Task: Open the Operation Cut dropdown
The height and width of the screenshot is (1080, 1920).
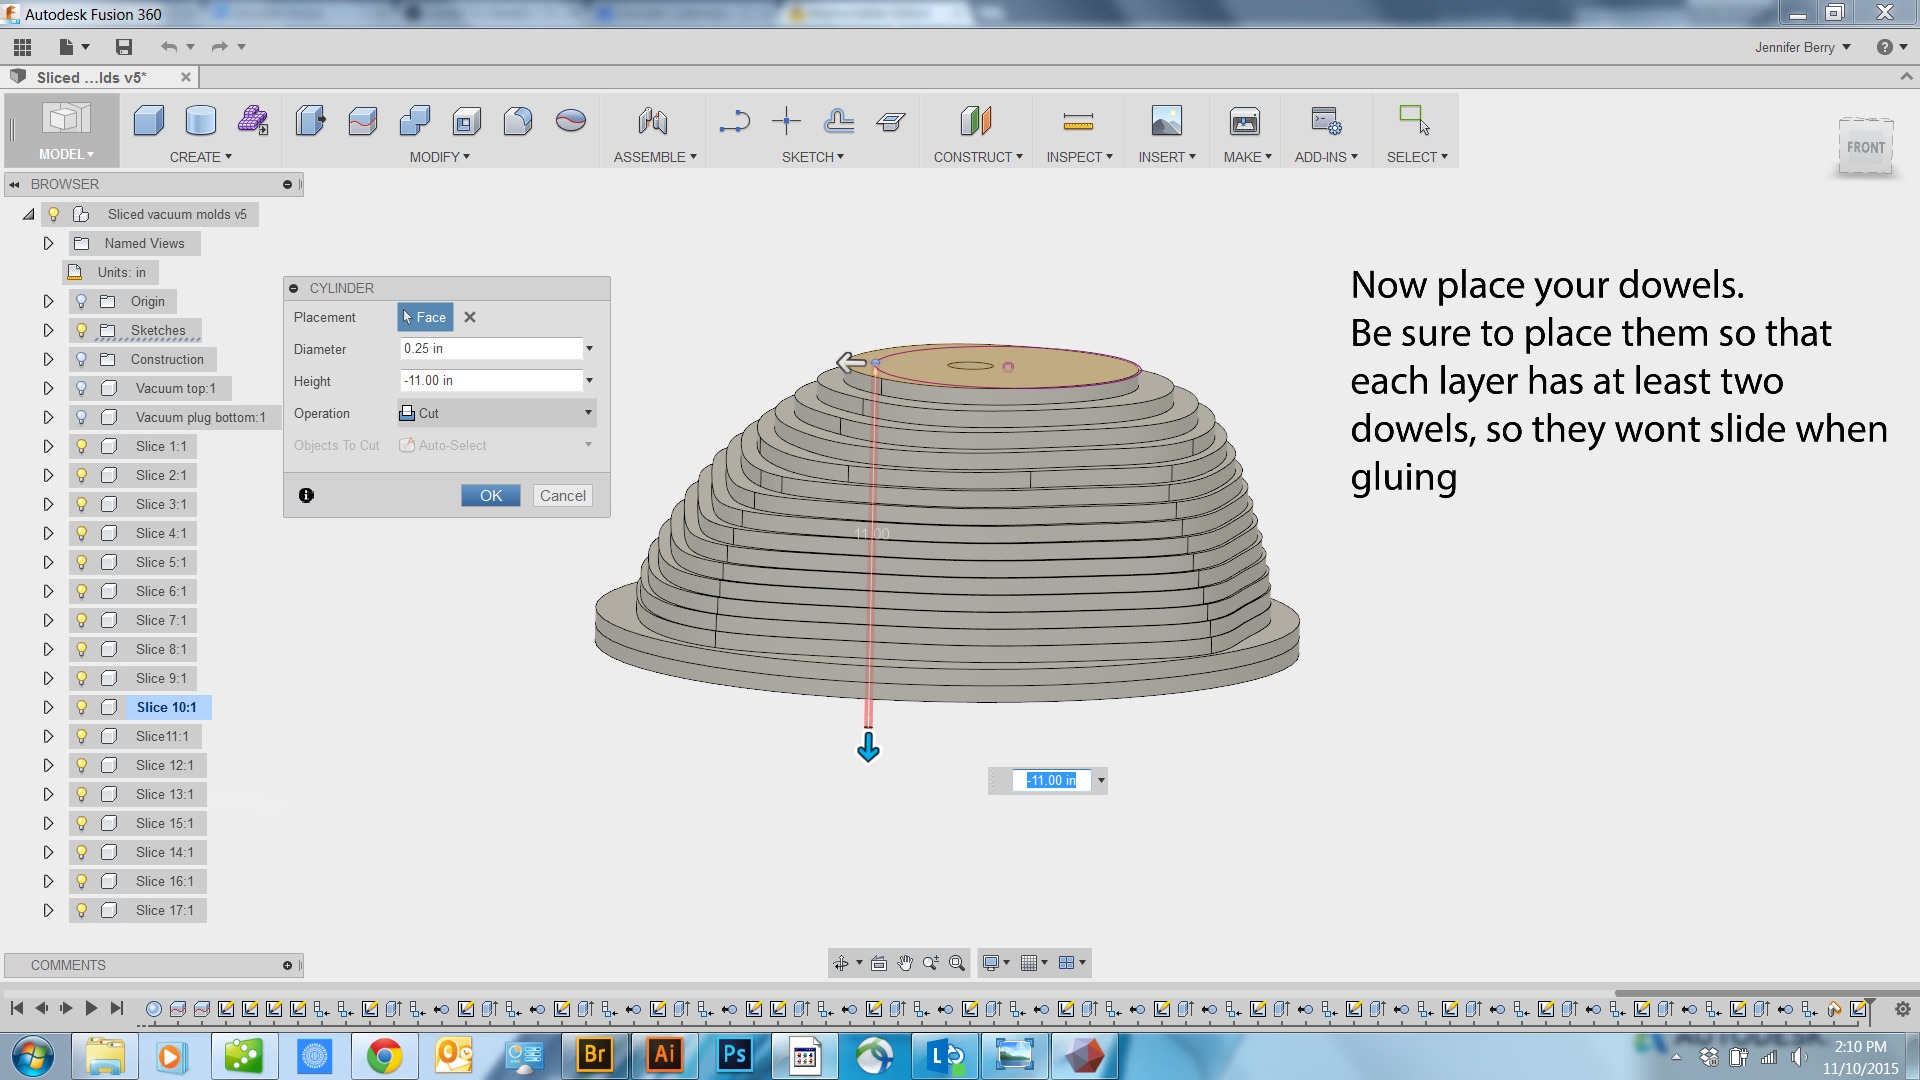Action: (x=497, y=413)
